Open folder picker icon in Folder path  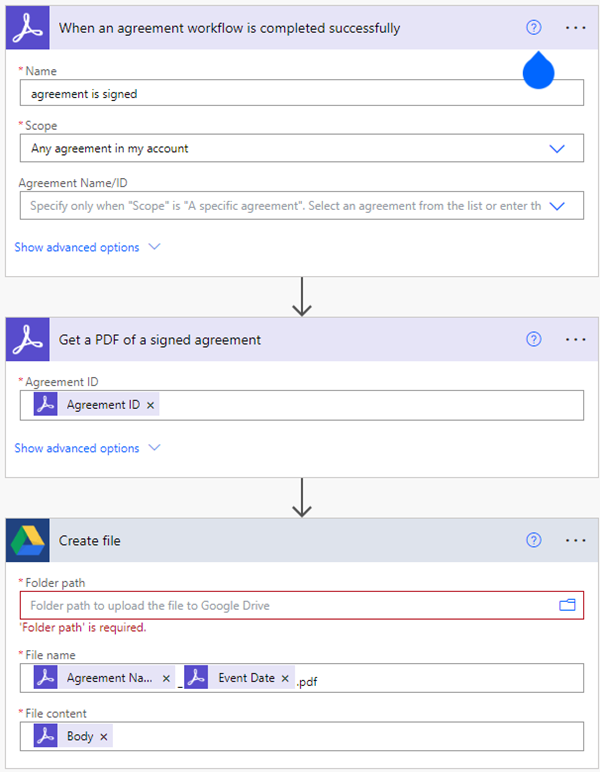coord(567,605)
